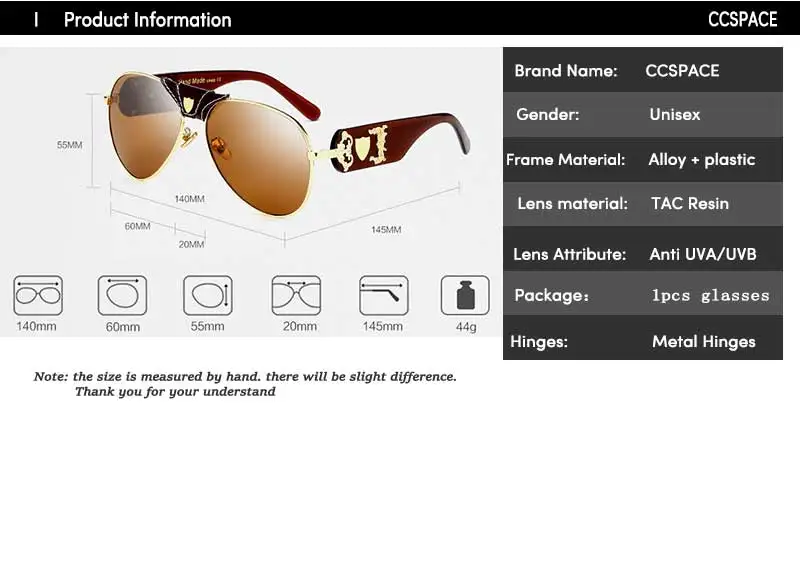Click the Metal Hinges value
800x564 pixels.
tap(704, 341)
